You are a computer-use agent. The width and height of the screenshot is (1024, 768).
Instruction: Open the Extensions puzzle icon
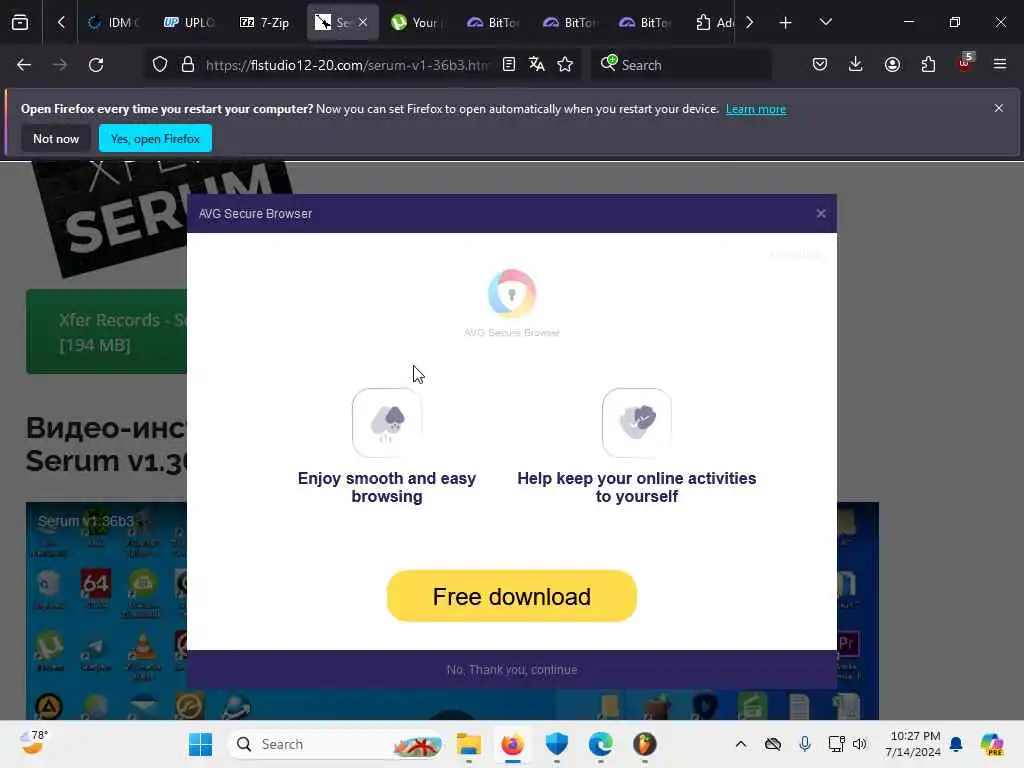[928, 65]
